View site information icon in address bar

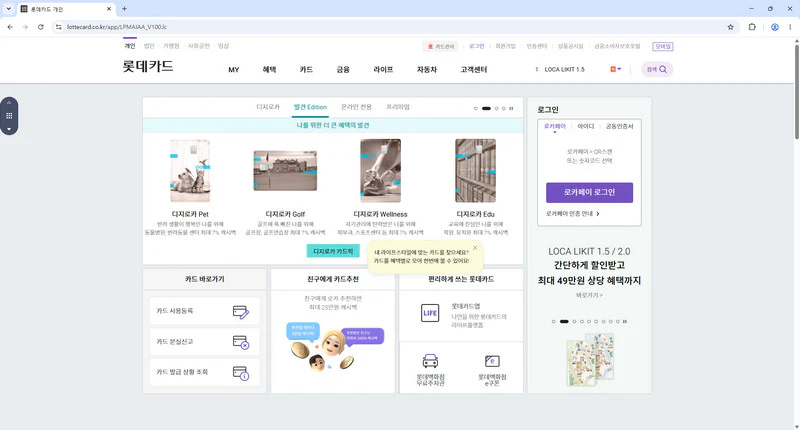coord(59,27)
